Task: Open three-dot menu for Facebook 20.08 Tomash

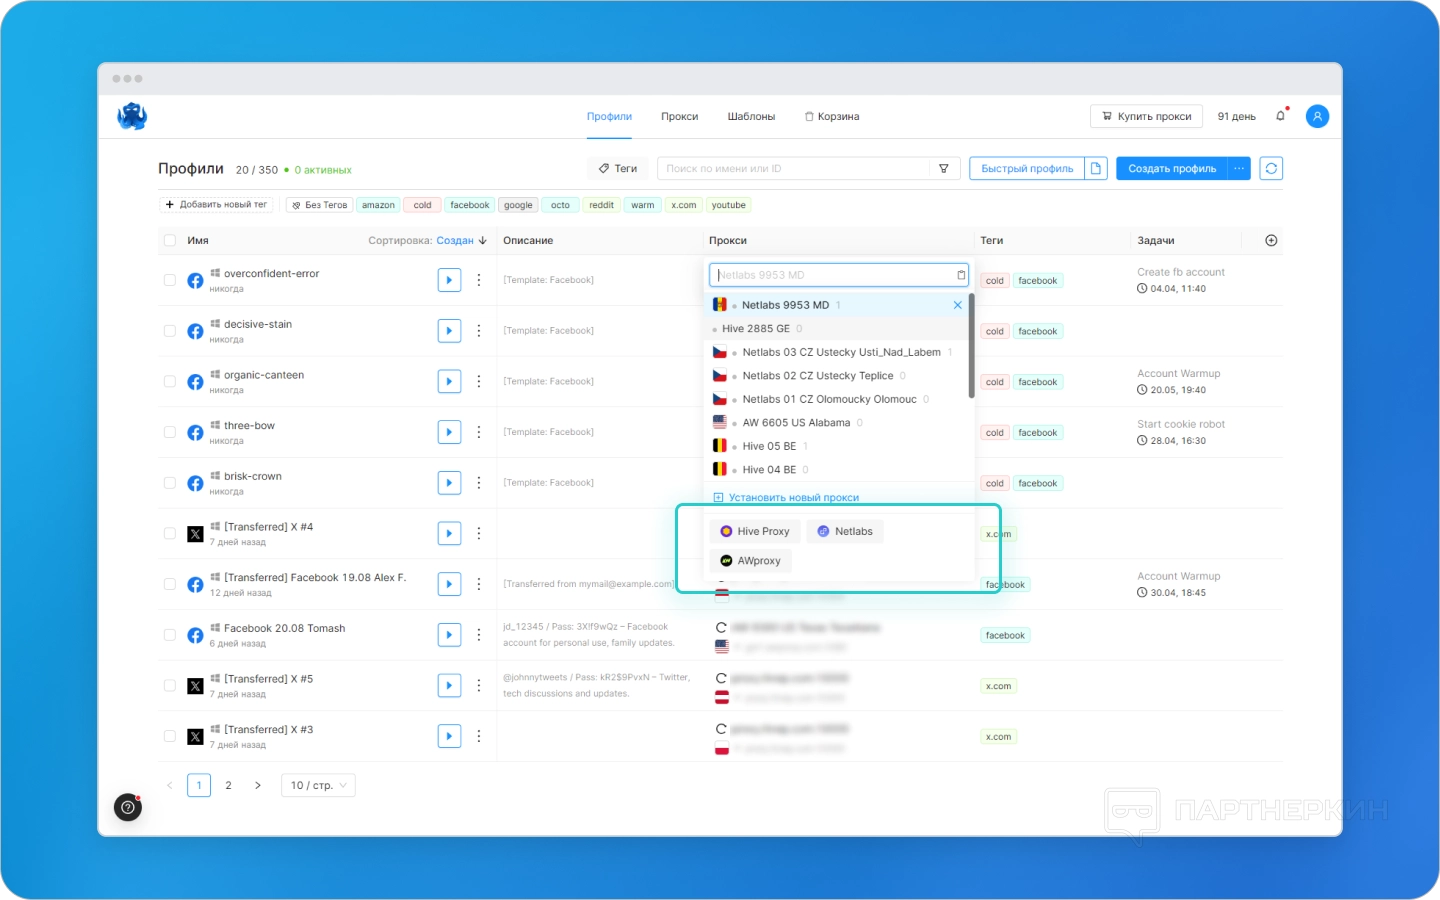Action: pyautogui.click(x=479, y=635)
